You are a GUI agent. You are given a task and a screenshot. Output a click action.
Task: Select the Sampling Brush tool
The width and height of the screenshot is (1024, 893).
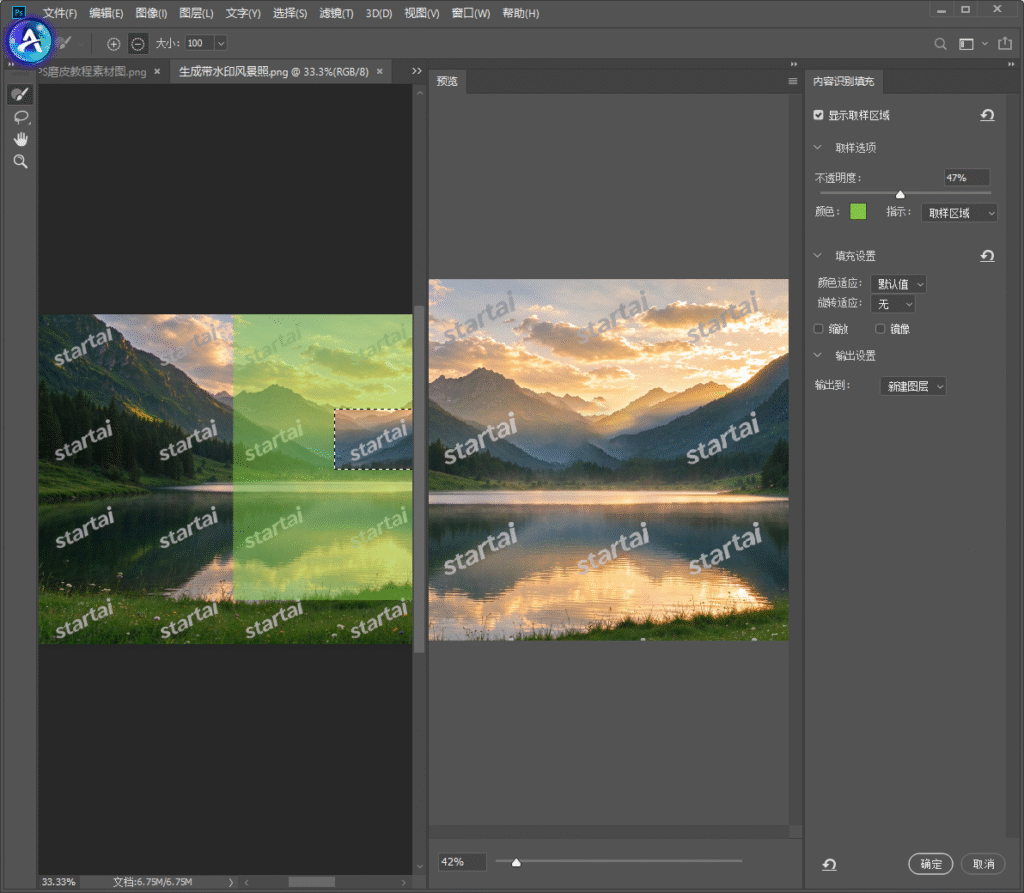(x=20, y=94)
